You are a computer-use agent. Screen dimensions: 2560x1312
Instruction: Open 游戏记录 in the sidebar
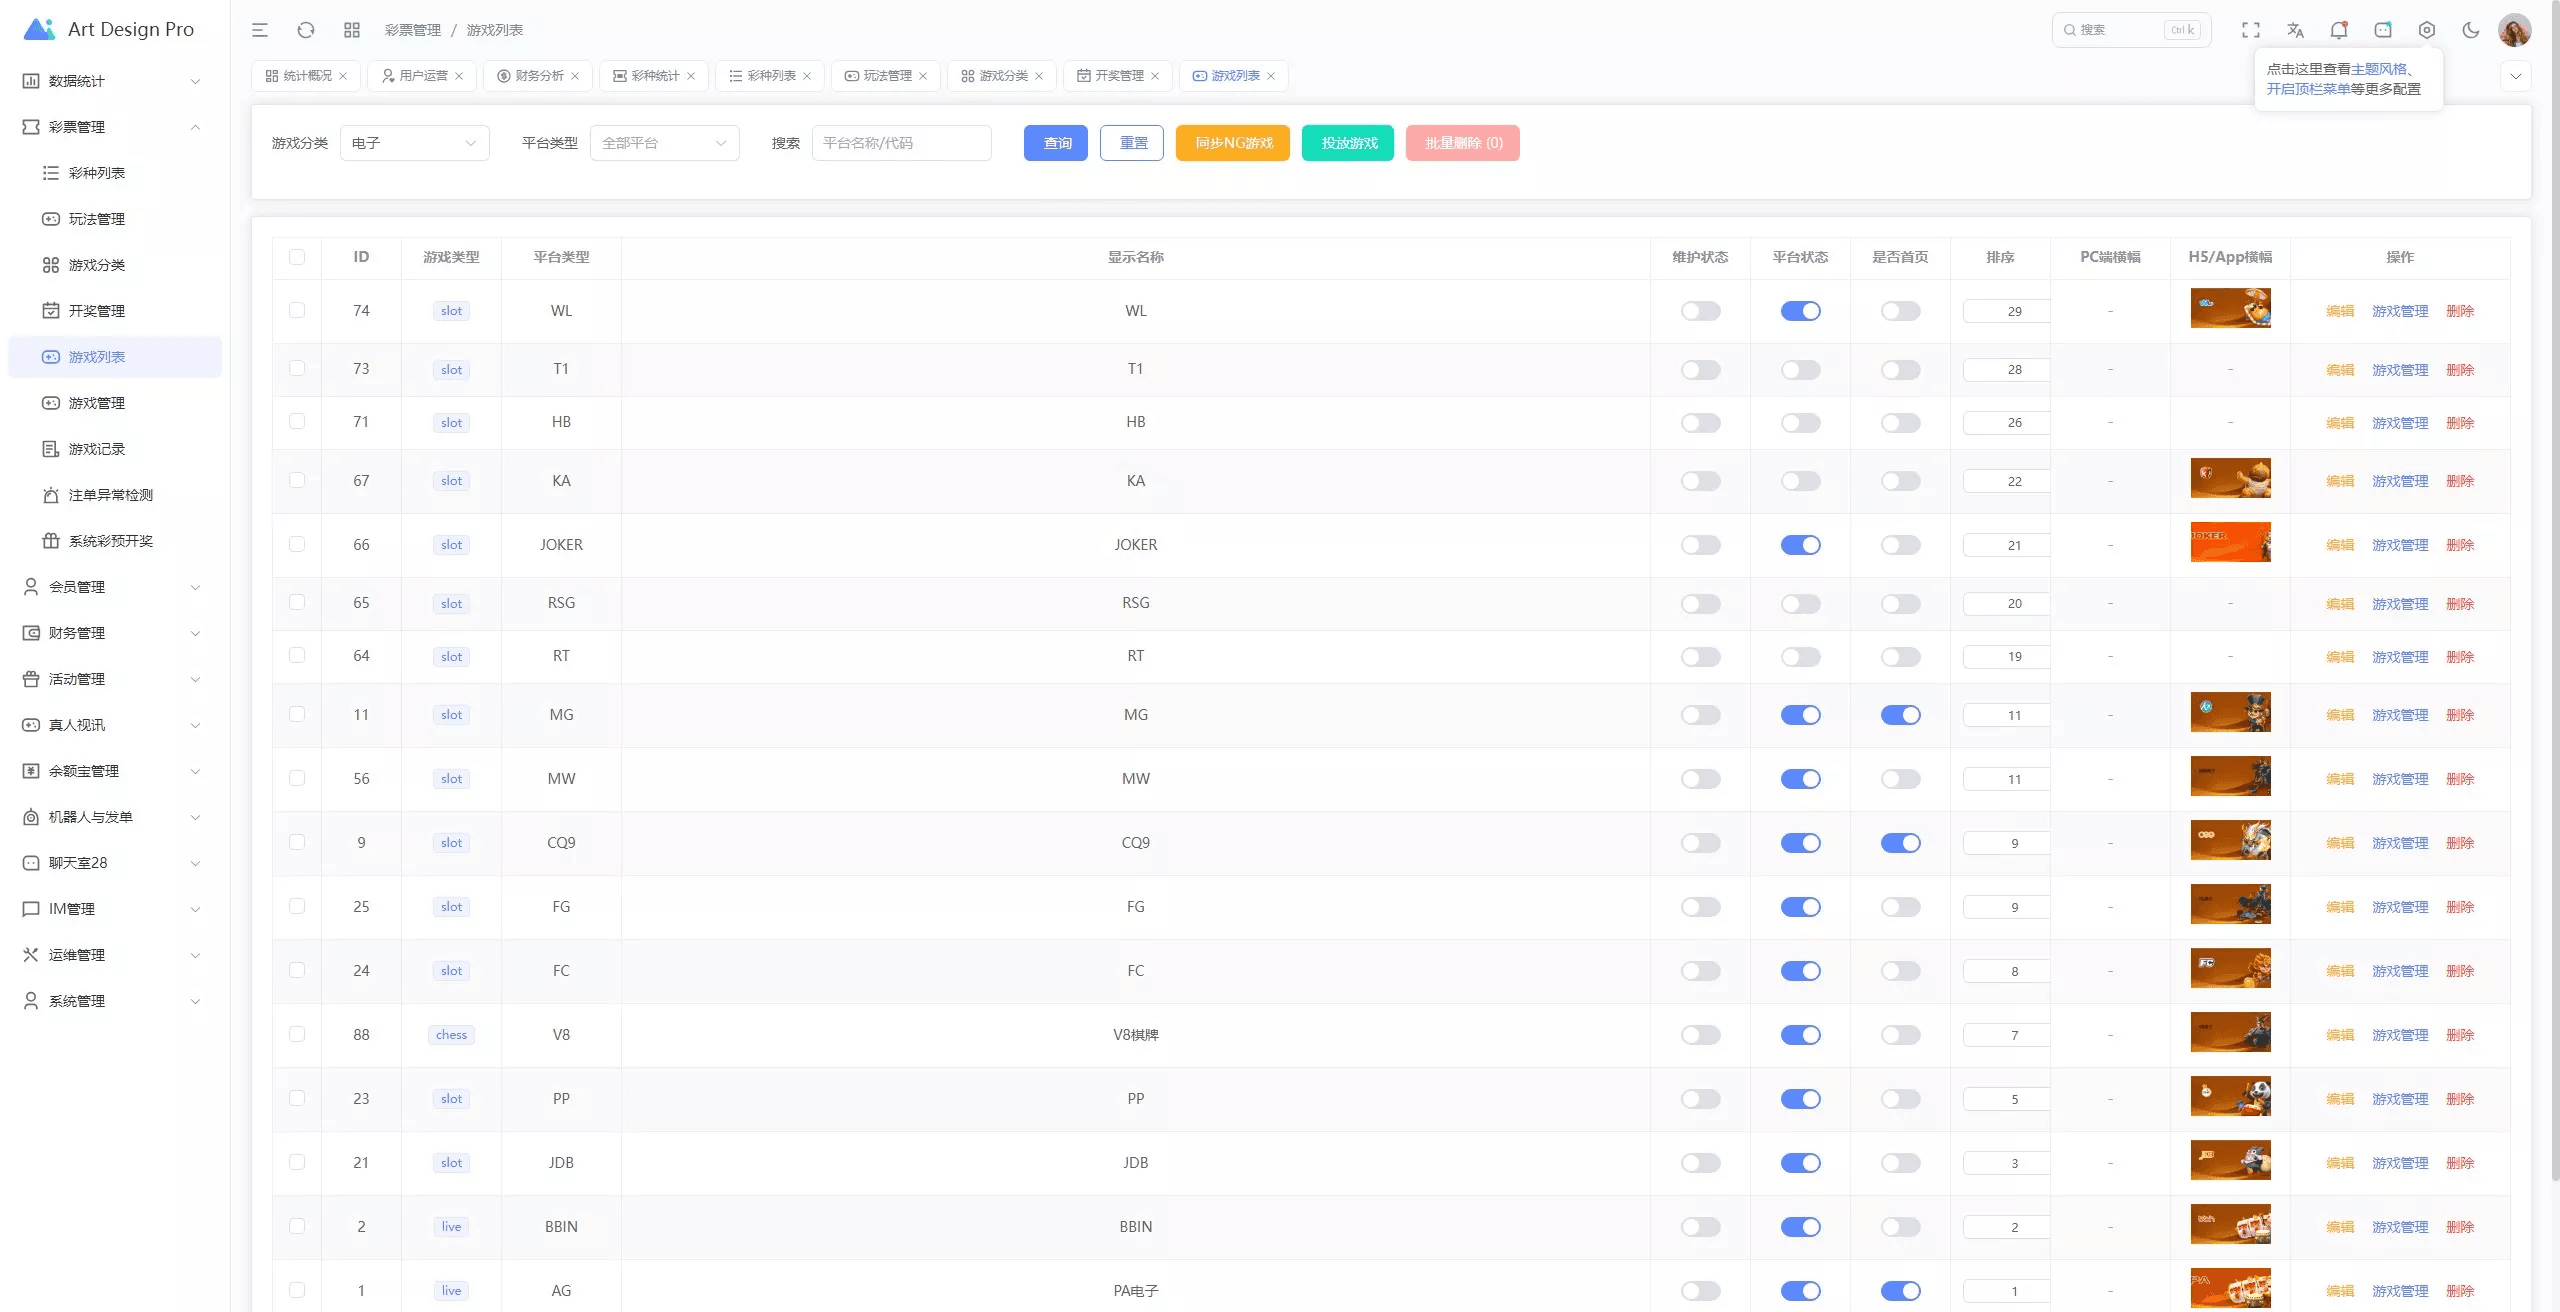tap(97, 449)
